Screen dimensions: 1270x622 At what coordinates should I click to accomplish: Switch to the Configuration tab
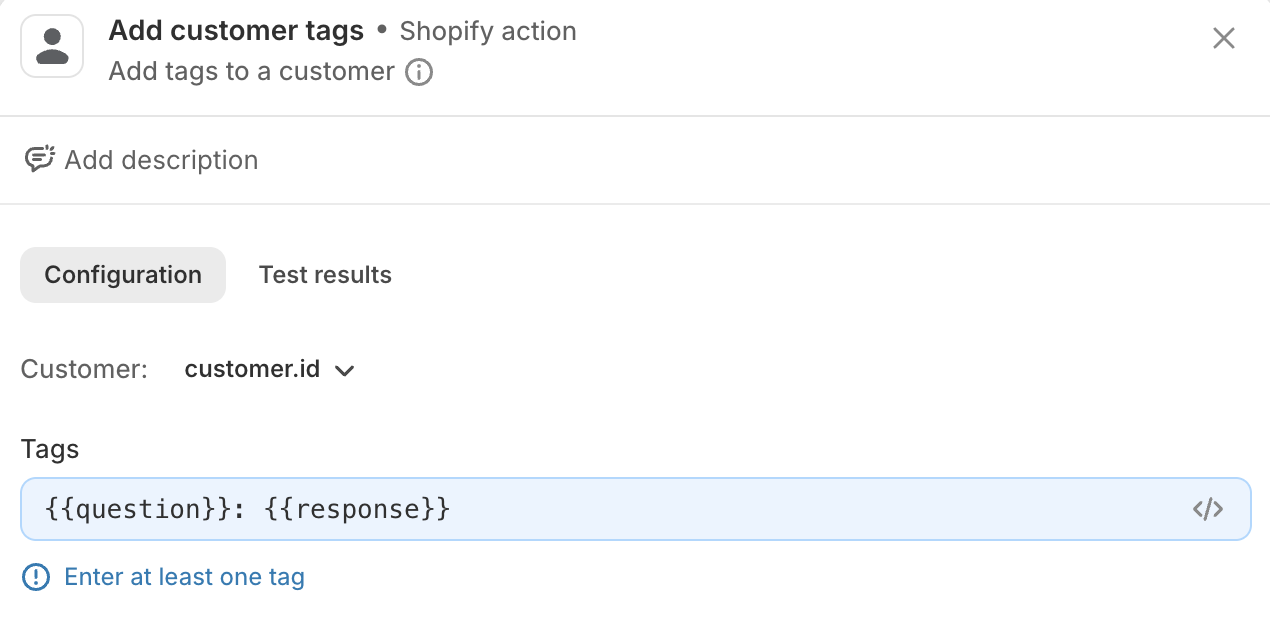coord(123,275)
